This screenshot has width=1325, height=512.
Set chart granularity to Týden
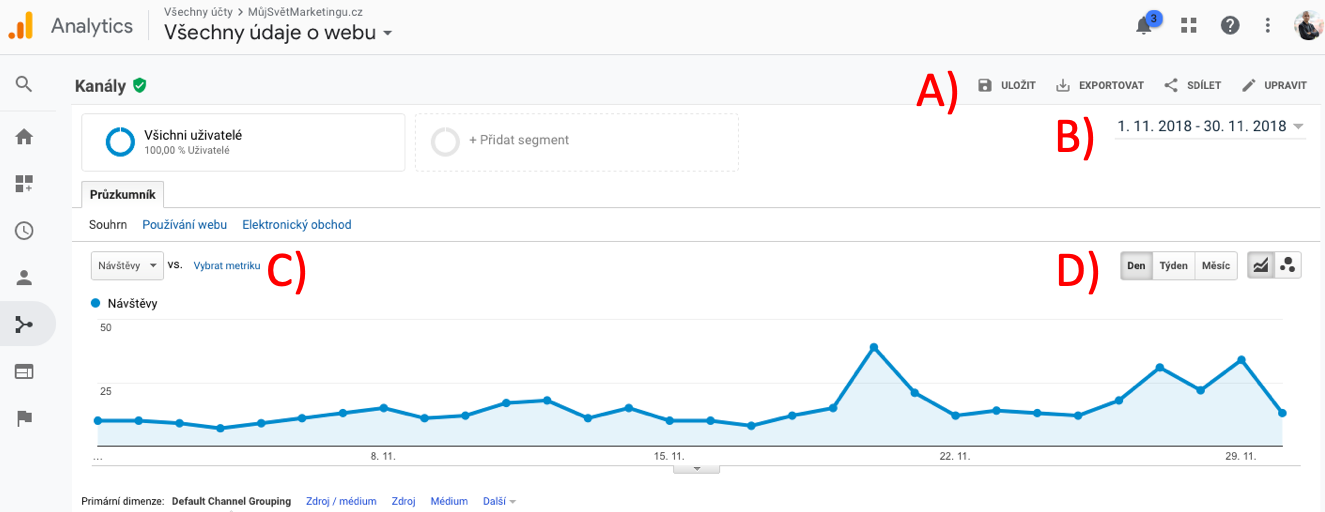coord(1173,265)
